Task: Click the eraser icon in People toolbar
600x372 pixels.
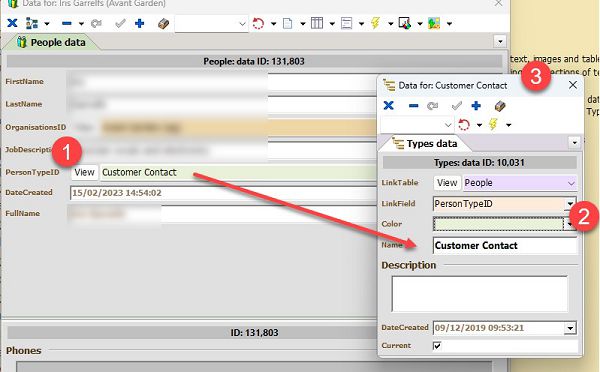Action: [x=163, y=24]
